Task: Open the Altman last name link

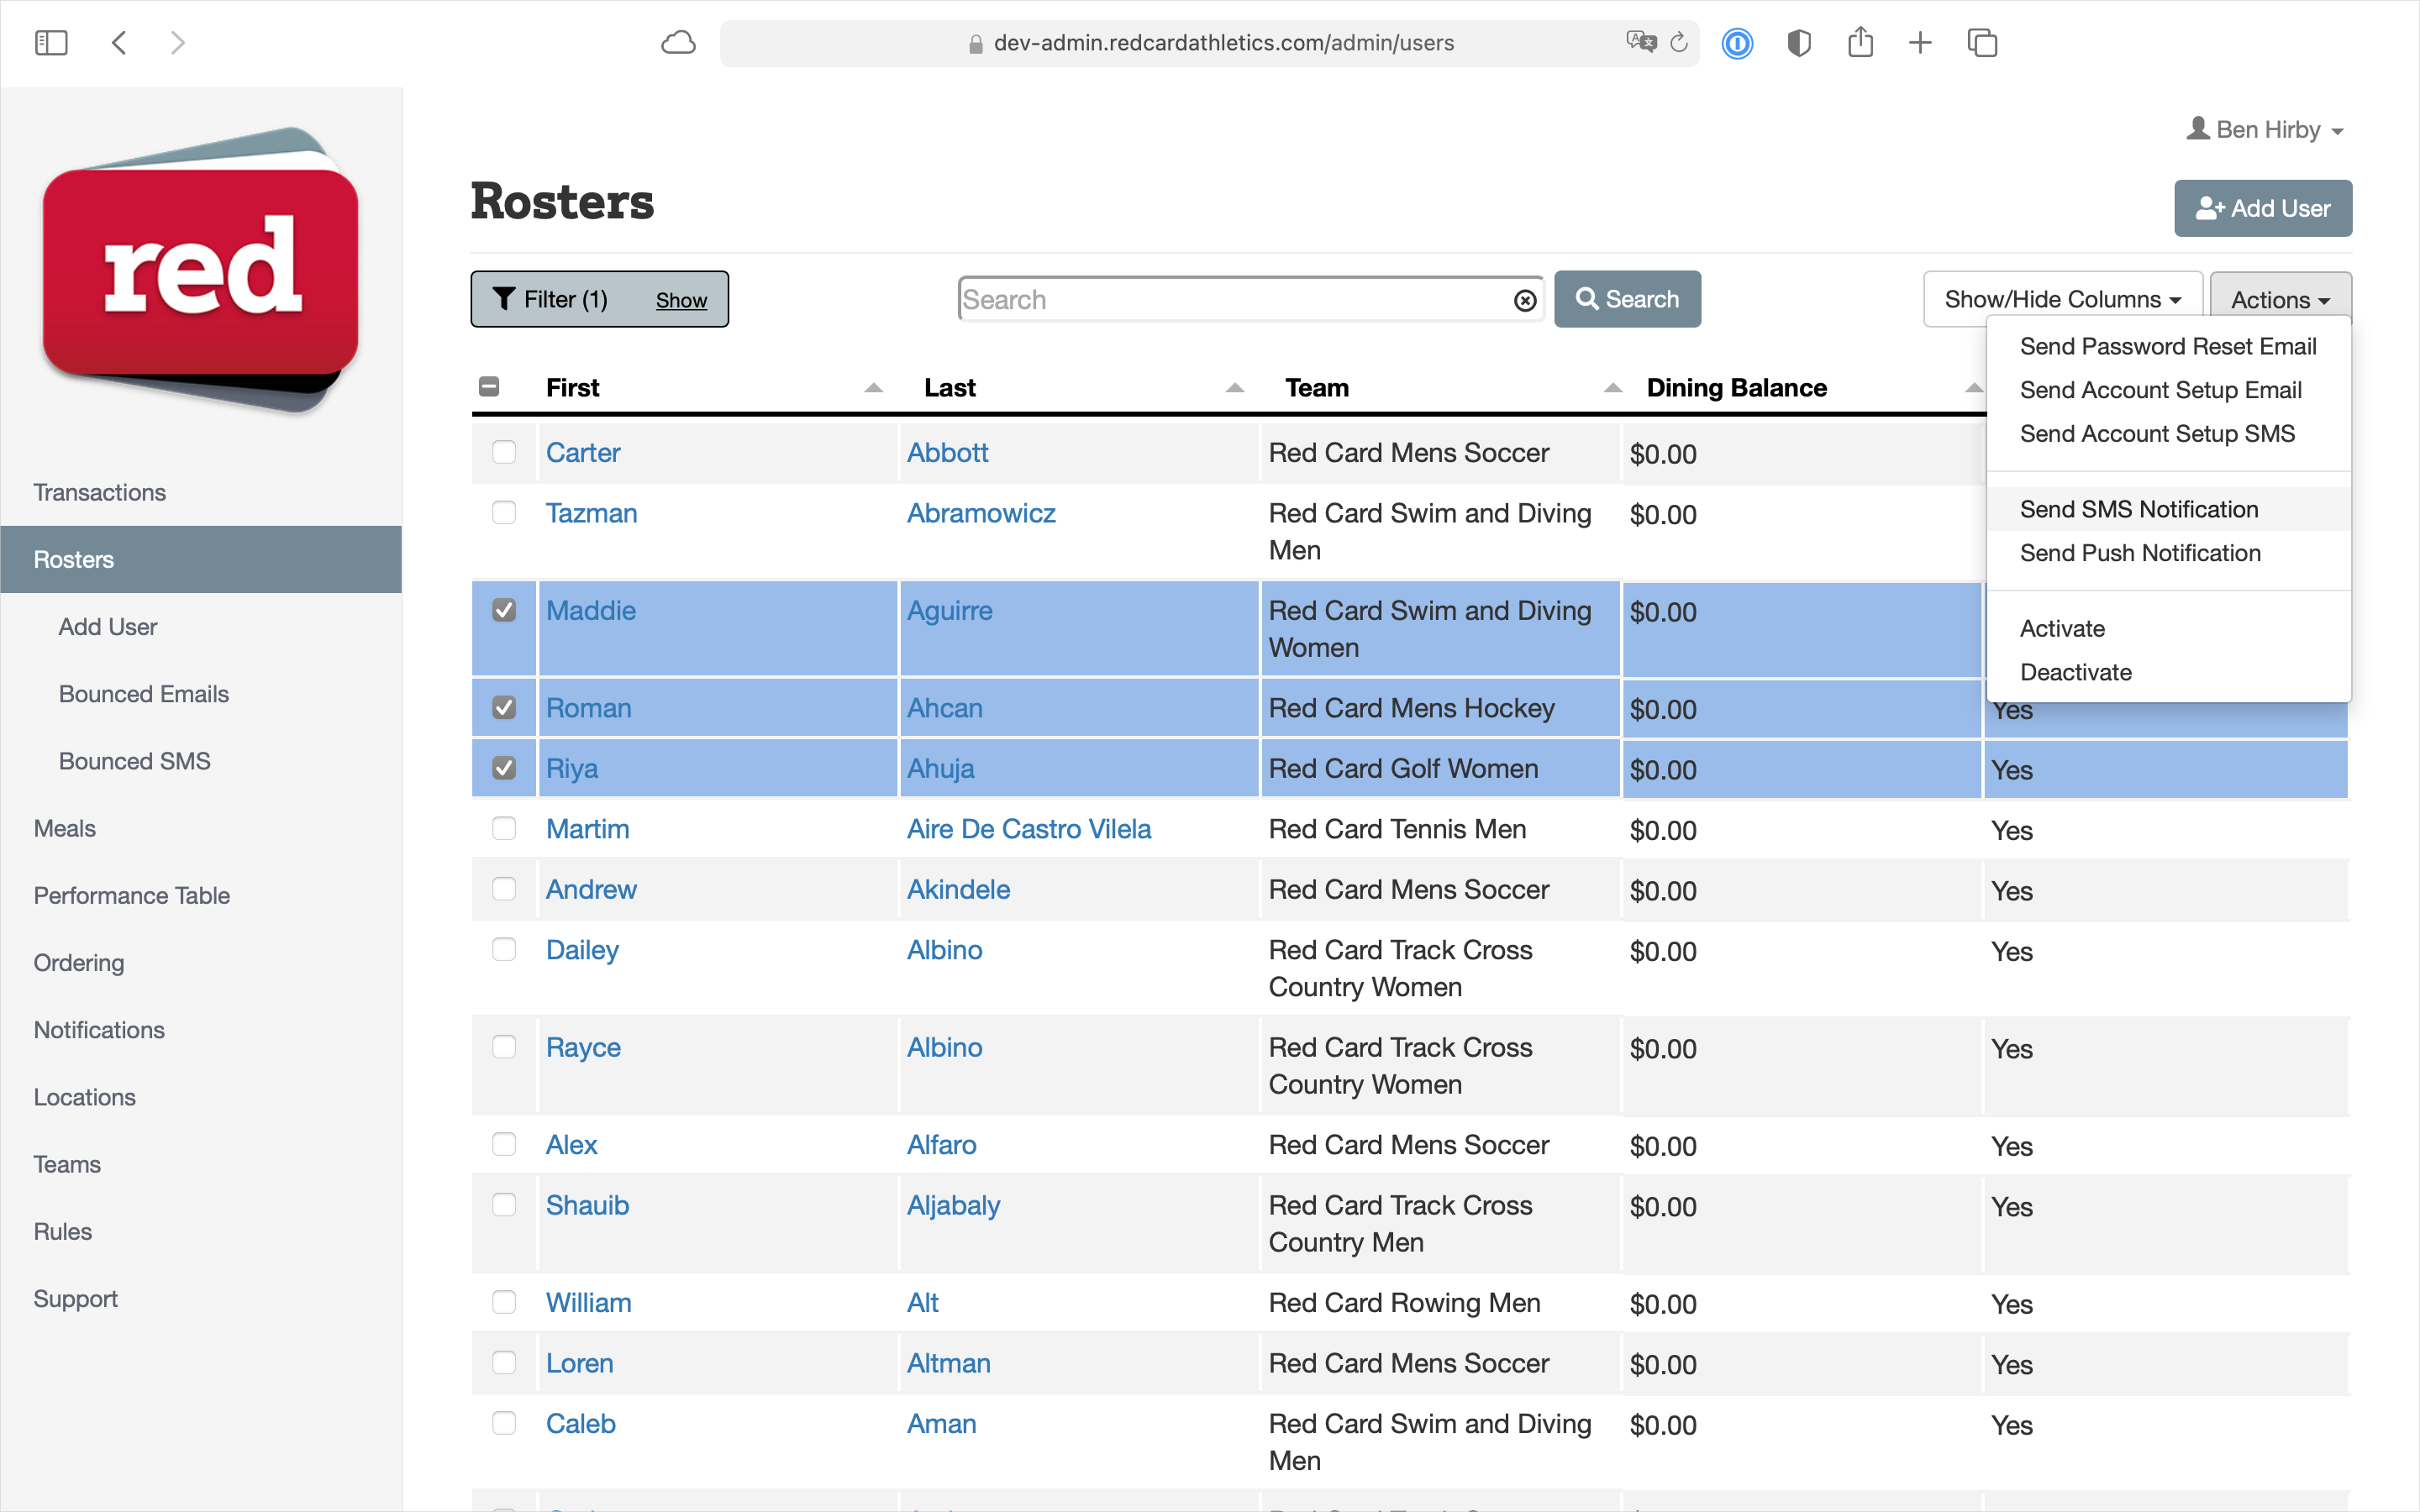Action: [x=949, y=1363]
